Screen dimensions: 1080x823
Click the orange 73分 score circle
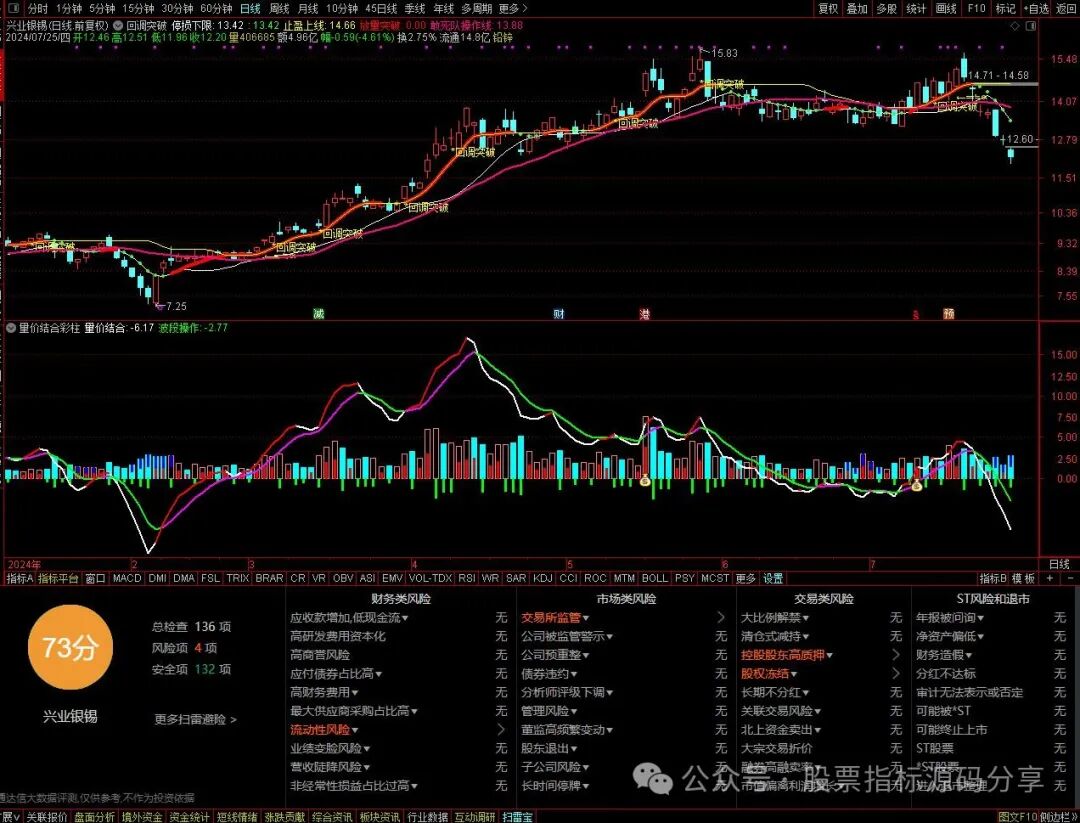pos(70,647)
